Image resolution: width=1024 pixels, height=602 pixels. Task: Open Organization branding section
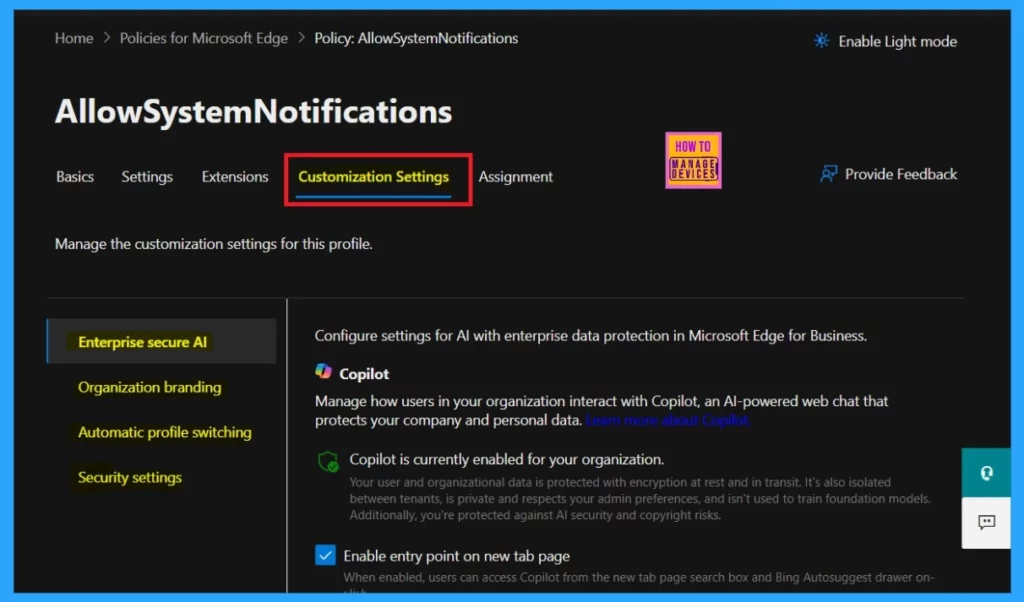(x=150, y=387)
